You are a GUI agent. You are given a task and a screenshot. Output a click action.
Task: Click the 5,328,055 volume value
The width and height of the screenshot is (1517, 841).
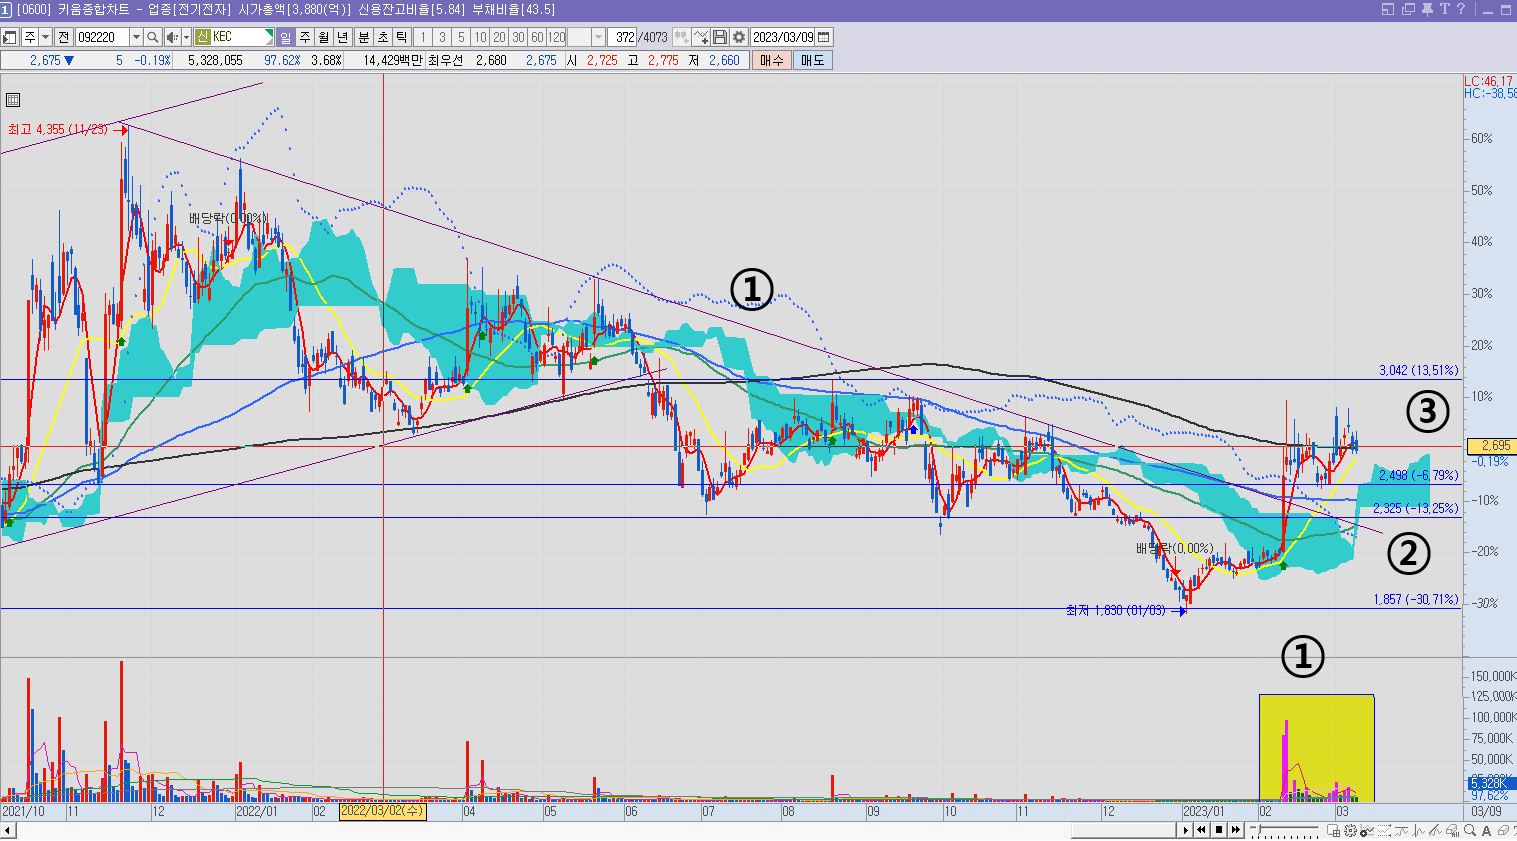click(x=215, y=60)
